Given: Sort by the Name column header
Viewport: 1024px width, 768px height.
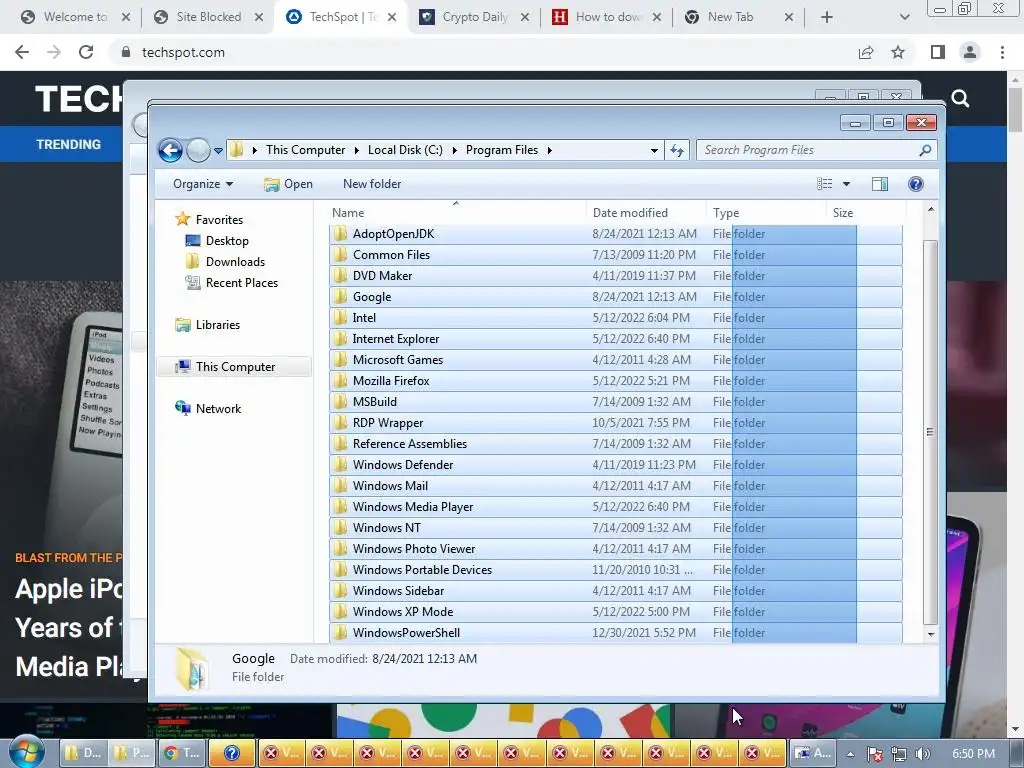Looking at the screenshot, I should pos(456,213).
